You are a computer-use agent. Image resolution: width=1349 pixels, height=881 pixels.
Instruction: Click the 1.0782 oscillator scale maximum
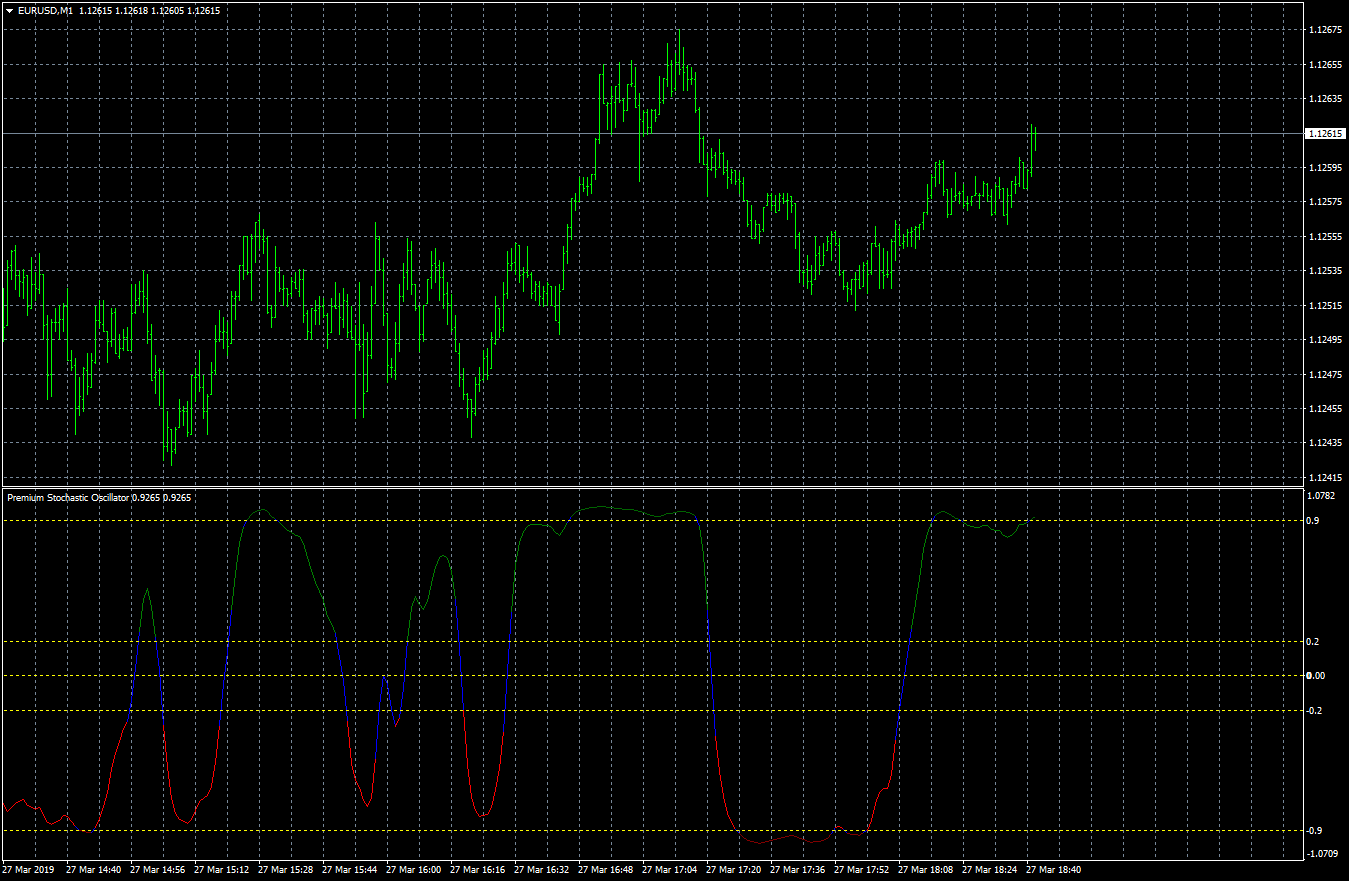1321,495
